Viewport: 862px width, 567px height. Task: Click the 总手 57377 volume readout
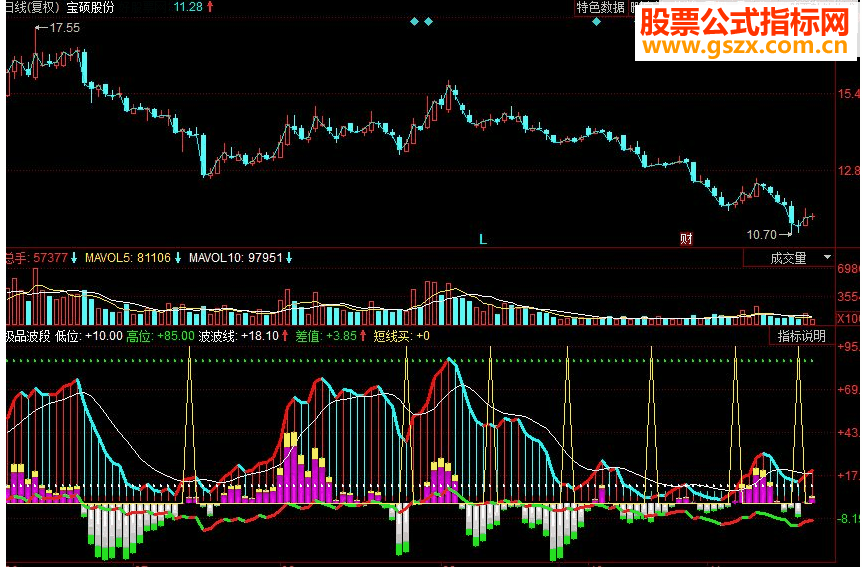[36, 257]
